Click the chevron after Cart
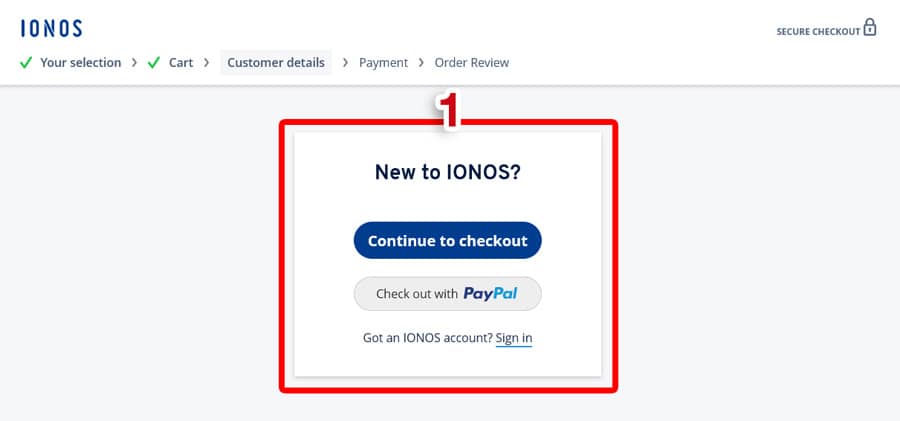This screenshot has height=421, width=900. pos(207,63)
